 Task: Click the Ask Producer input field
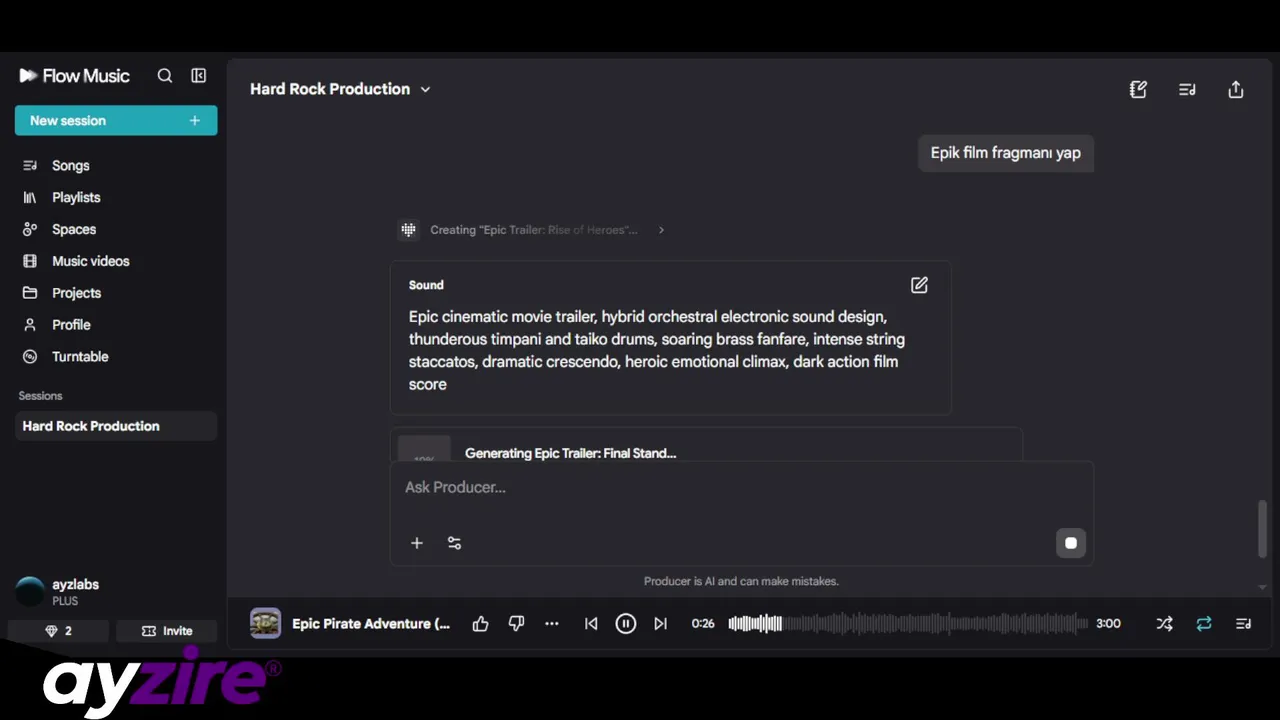pos(740,488)
